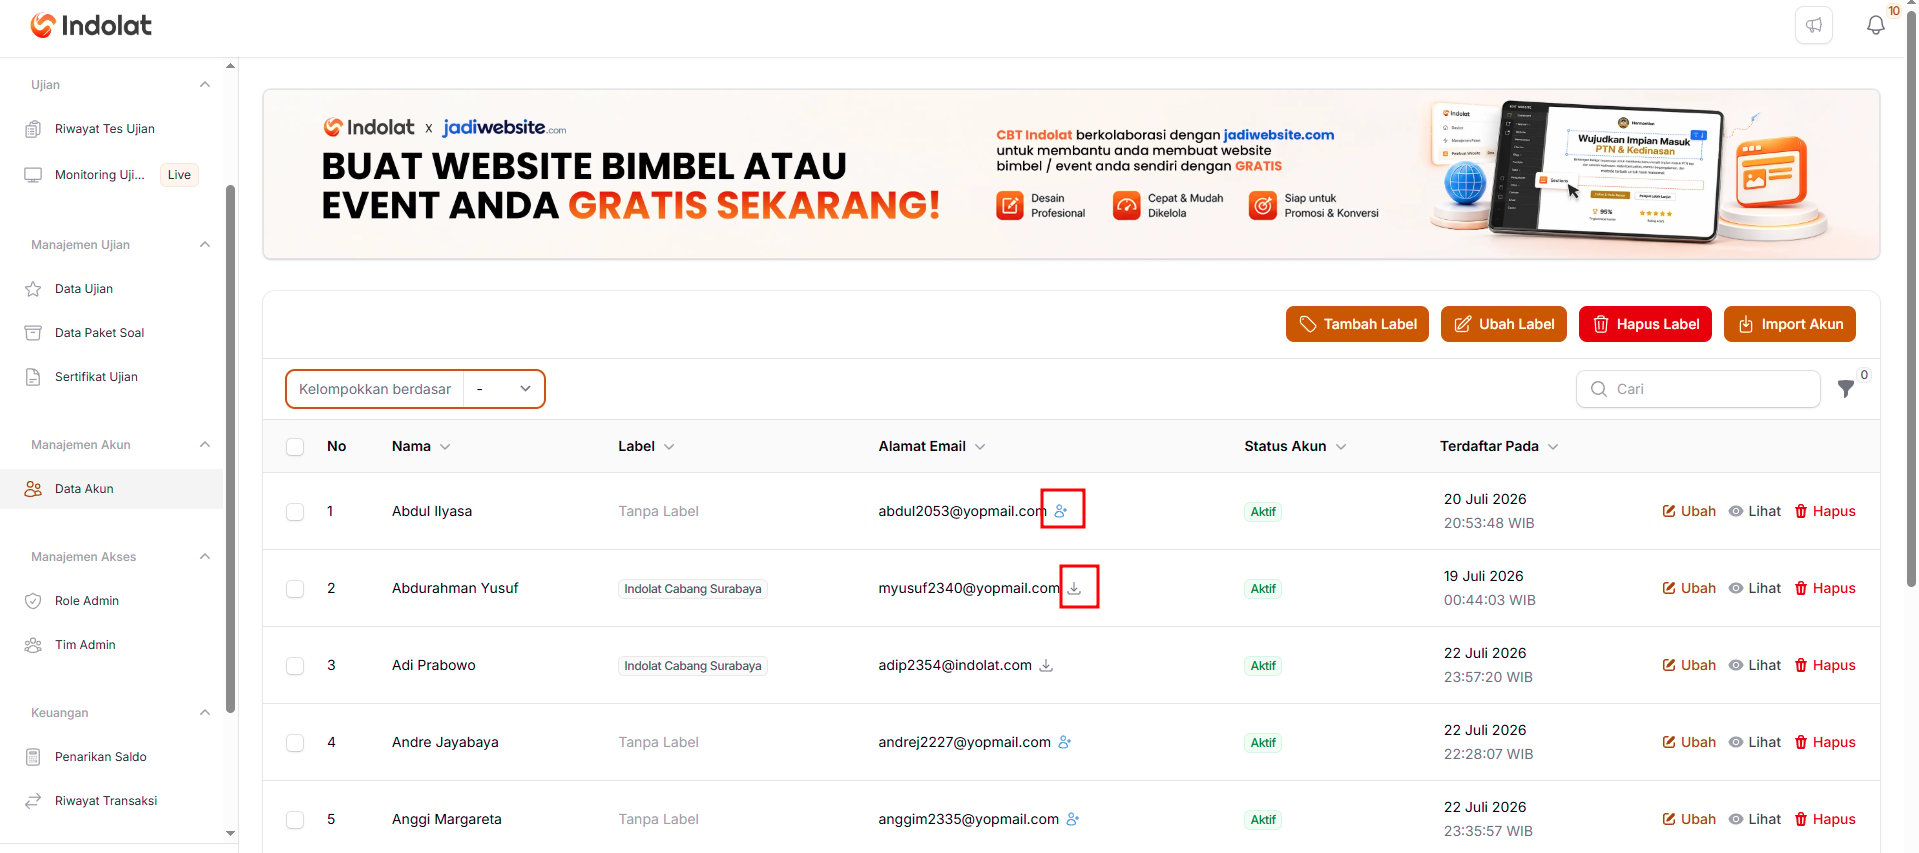The image size is (1919, 853).
Task: Click the Indolat Cabang Surabaya label for Adi Prabowo
Action: (693, 666)
